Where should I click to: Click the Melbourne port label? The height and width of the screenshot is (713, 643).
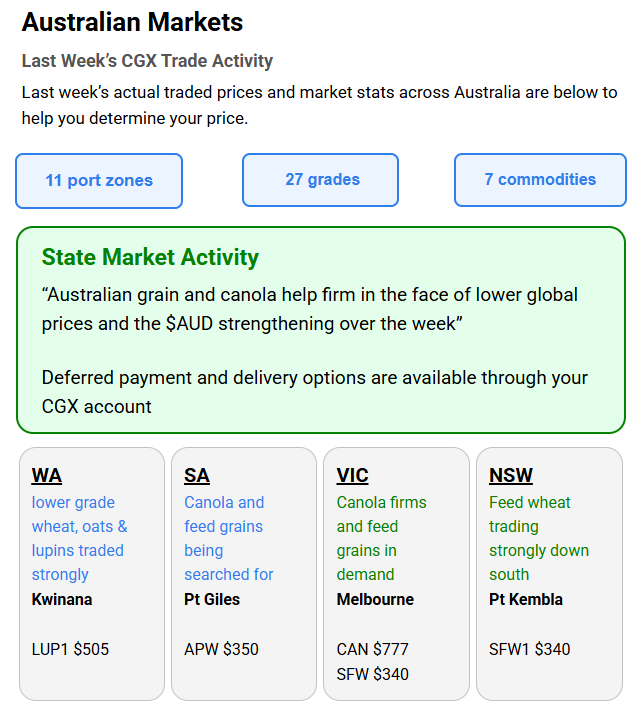click(375, 600)
